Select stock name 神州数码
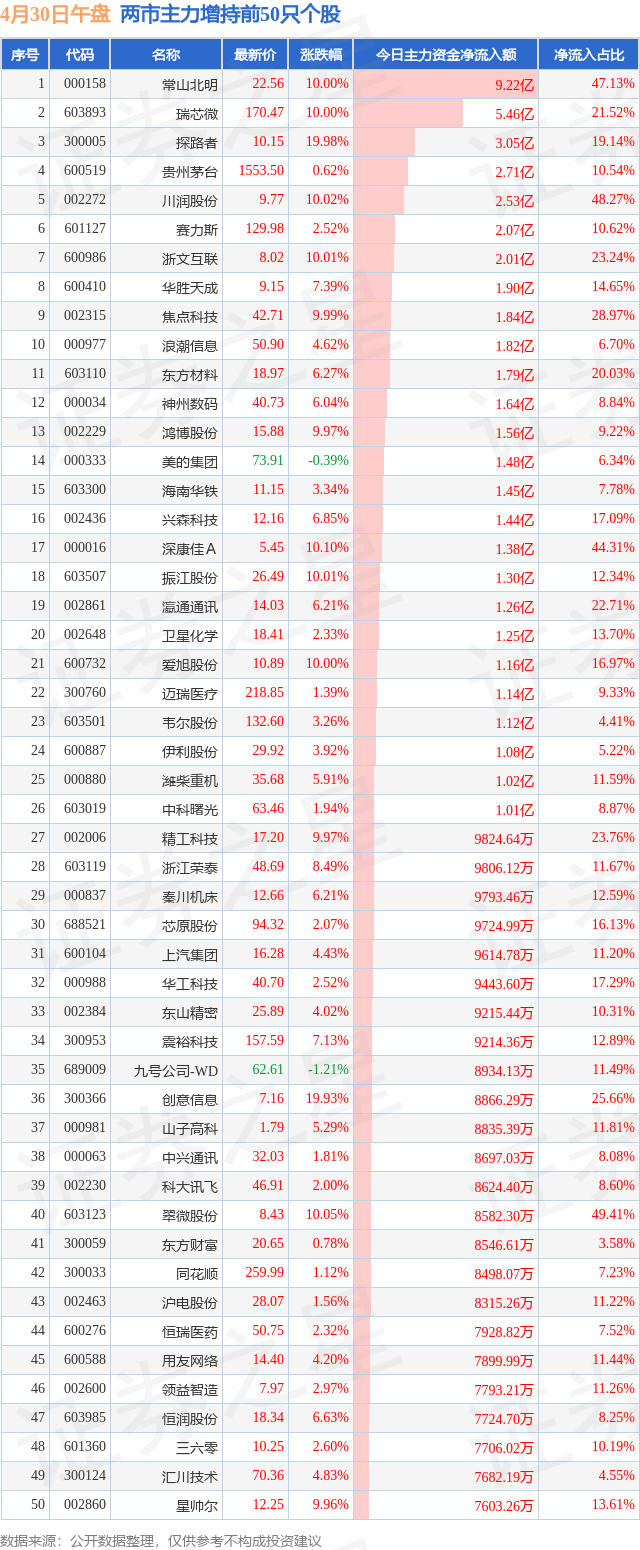640x1550 pixels. 189,403
